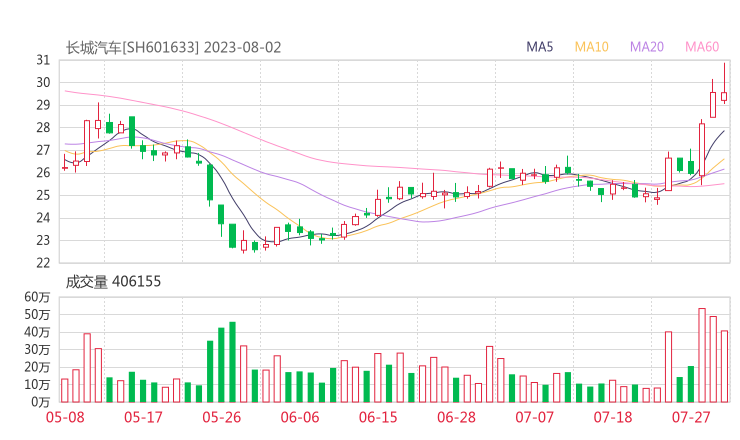
Task: Click the 40万 volume axis label
Action: (37, 332)
